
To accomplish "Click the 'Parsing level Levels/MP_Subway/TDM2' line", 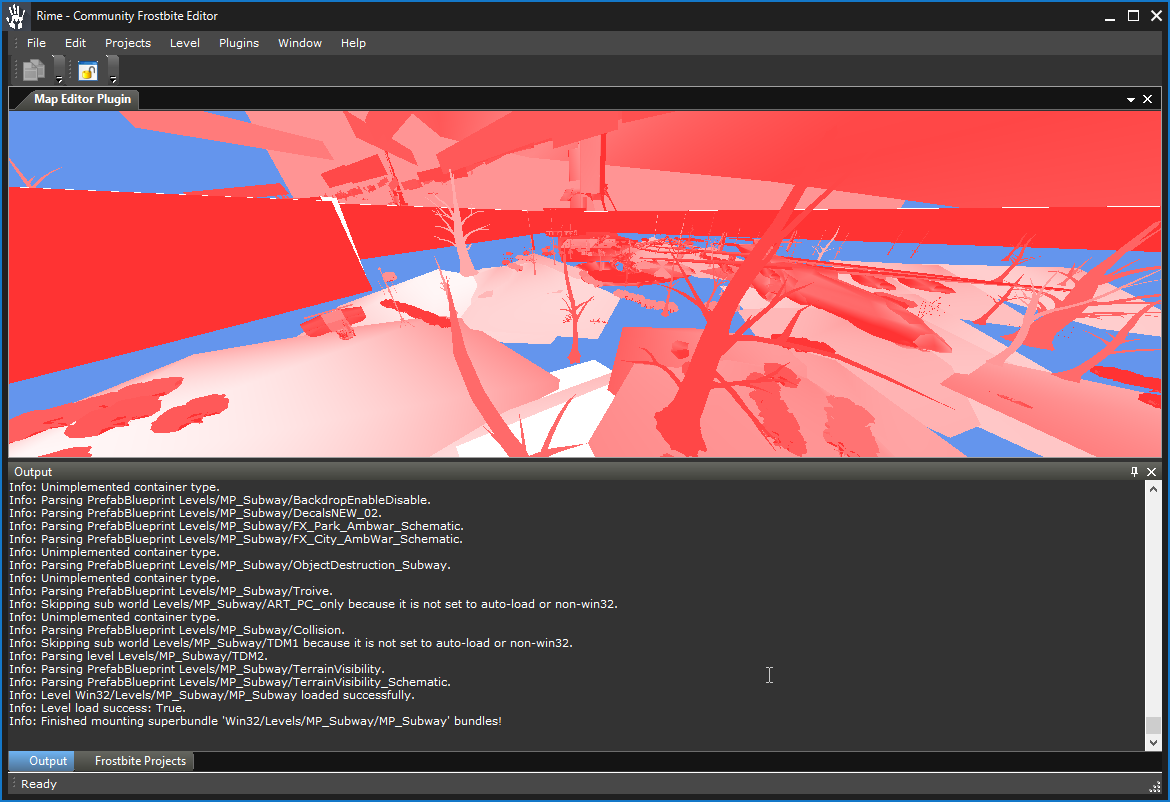I will tap(138, 656).
